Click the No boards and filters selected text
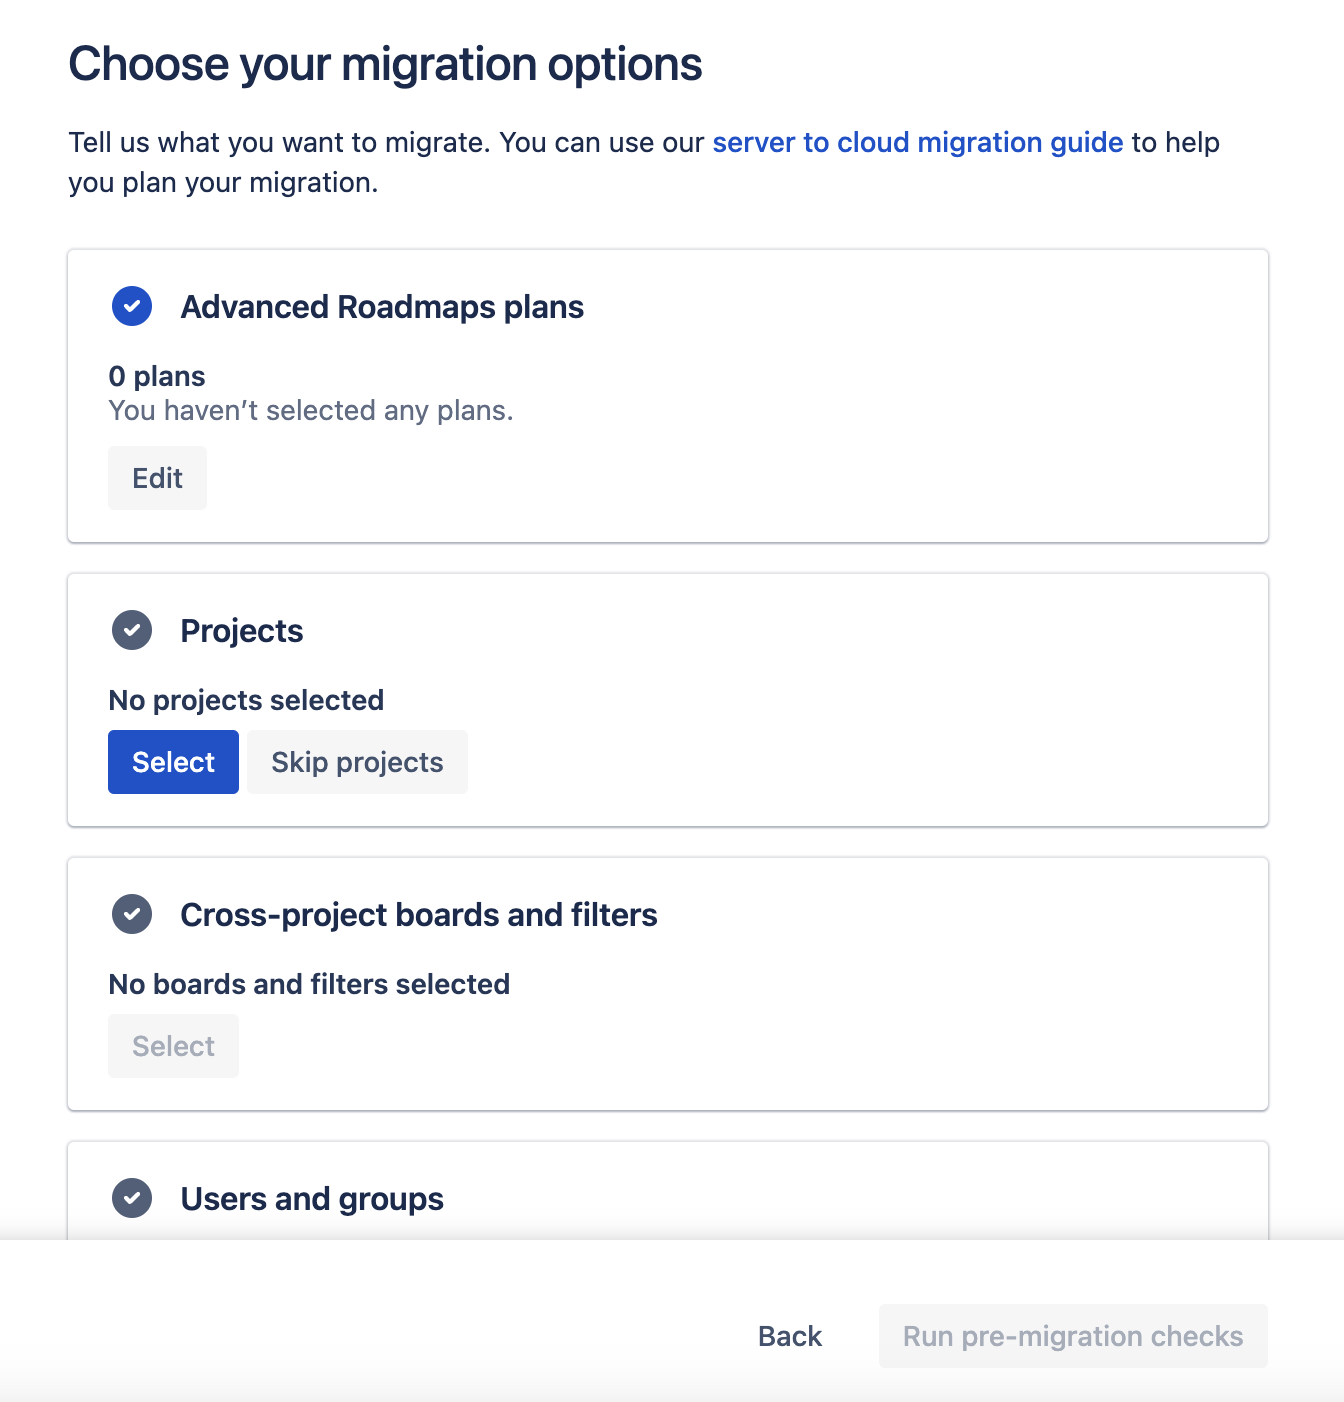Screen dimensions: 1344x1402 tap(309, 984)
